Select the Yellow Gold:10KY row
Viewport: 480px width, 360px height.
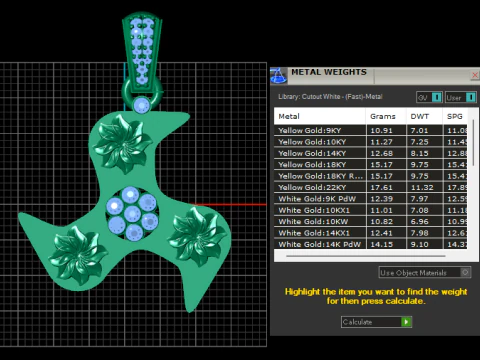point(370,142)
